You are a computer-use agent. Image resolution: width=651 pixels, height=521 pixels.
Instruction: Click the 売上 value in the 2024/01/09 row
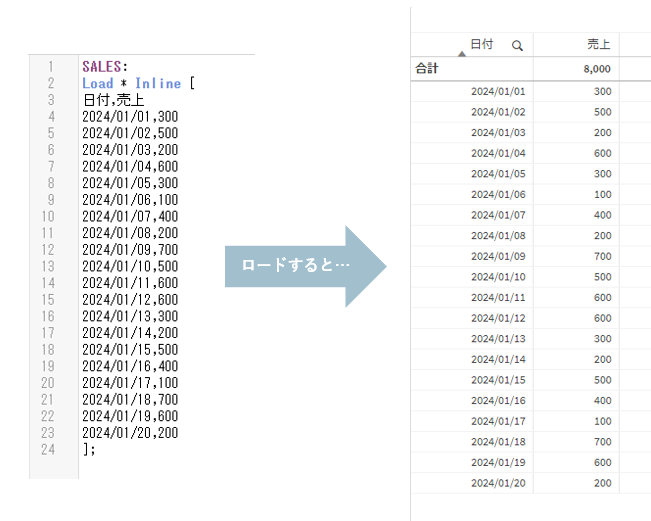click(601, 256)
